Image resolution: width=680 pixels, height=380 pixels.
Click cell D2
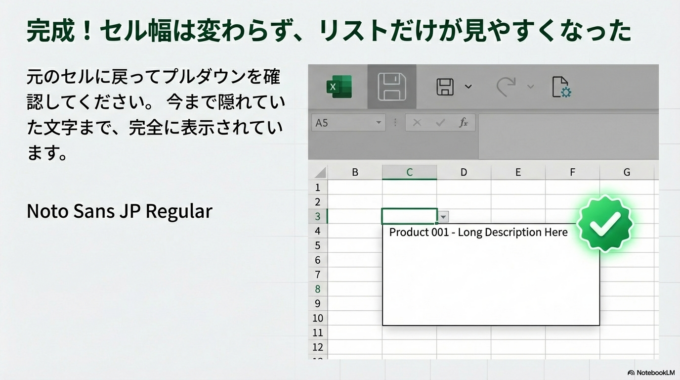(x=464, y=202)
